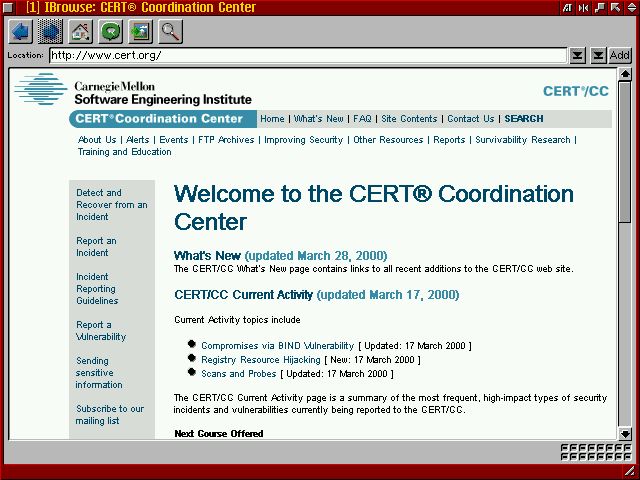
Task: Click the CERT/CC logo in the header
Action: [576, 91]
